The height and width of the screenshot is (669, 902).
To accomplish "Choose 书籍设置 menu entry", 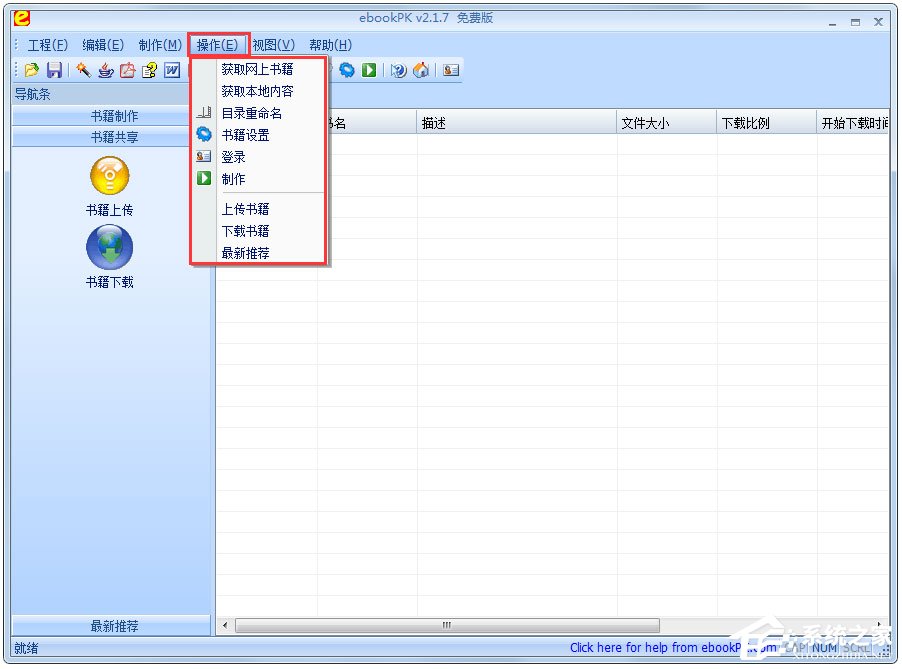I will pos(258,135).
